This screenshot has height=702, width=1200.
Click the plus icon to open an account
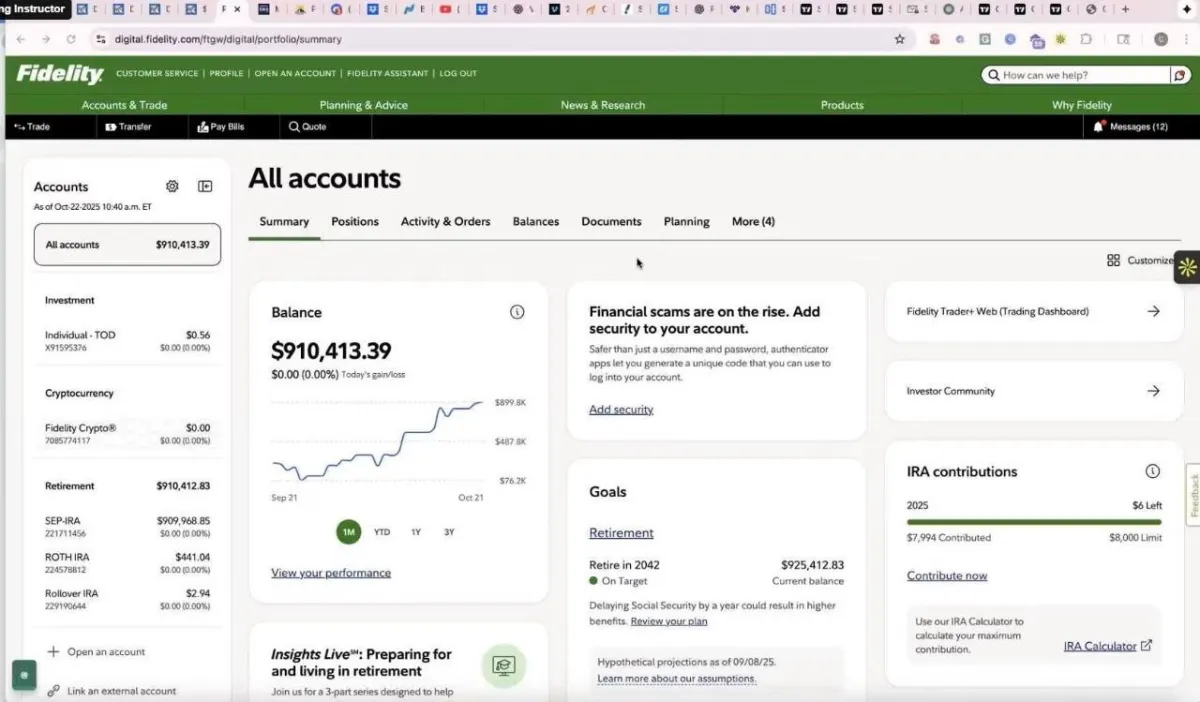(x=53, y=652)
